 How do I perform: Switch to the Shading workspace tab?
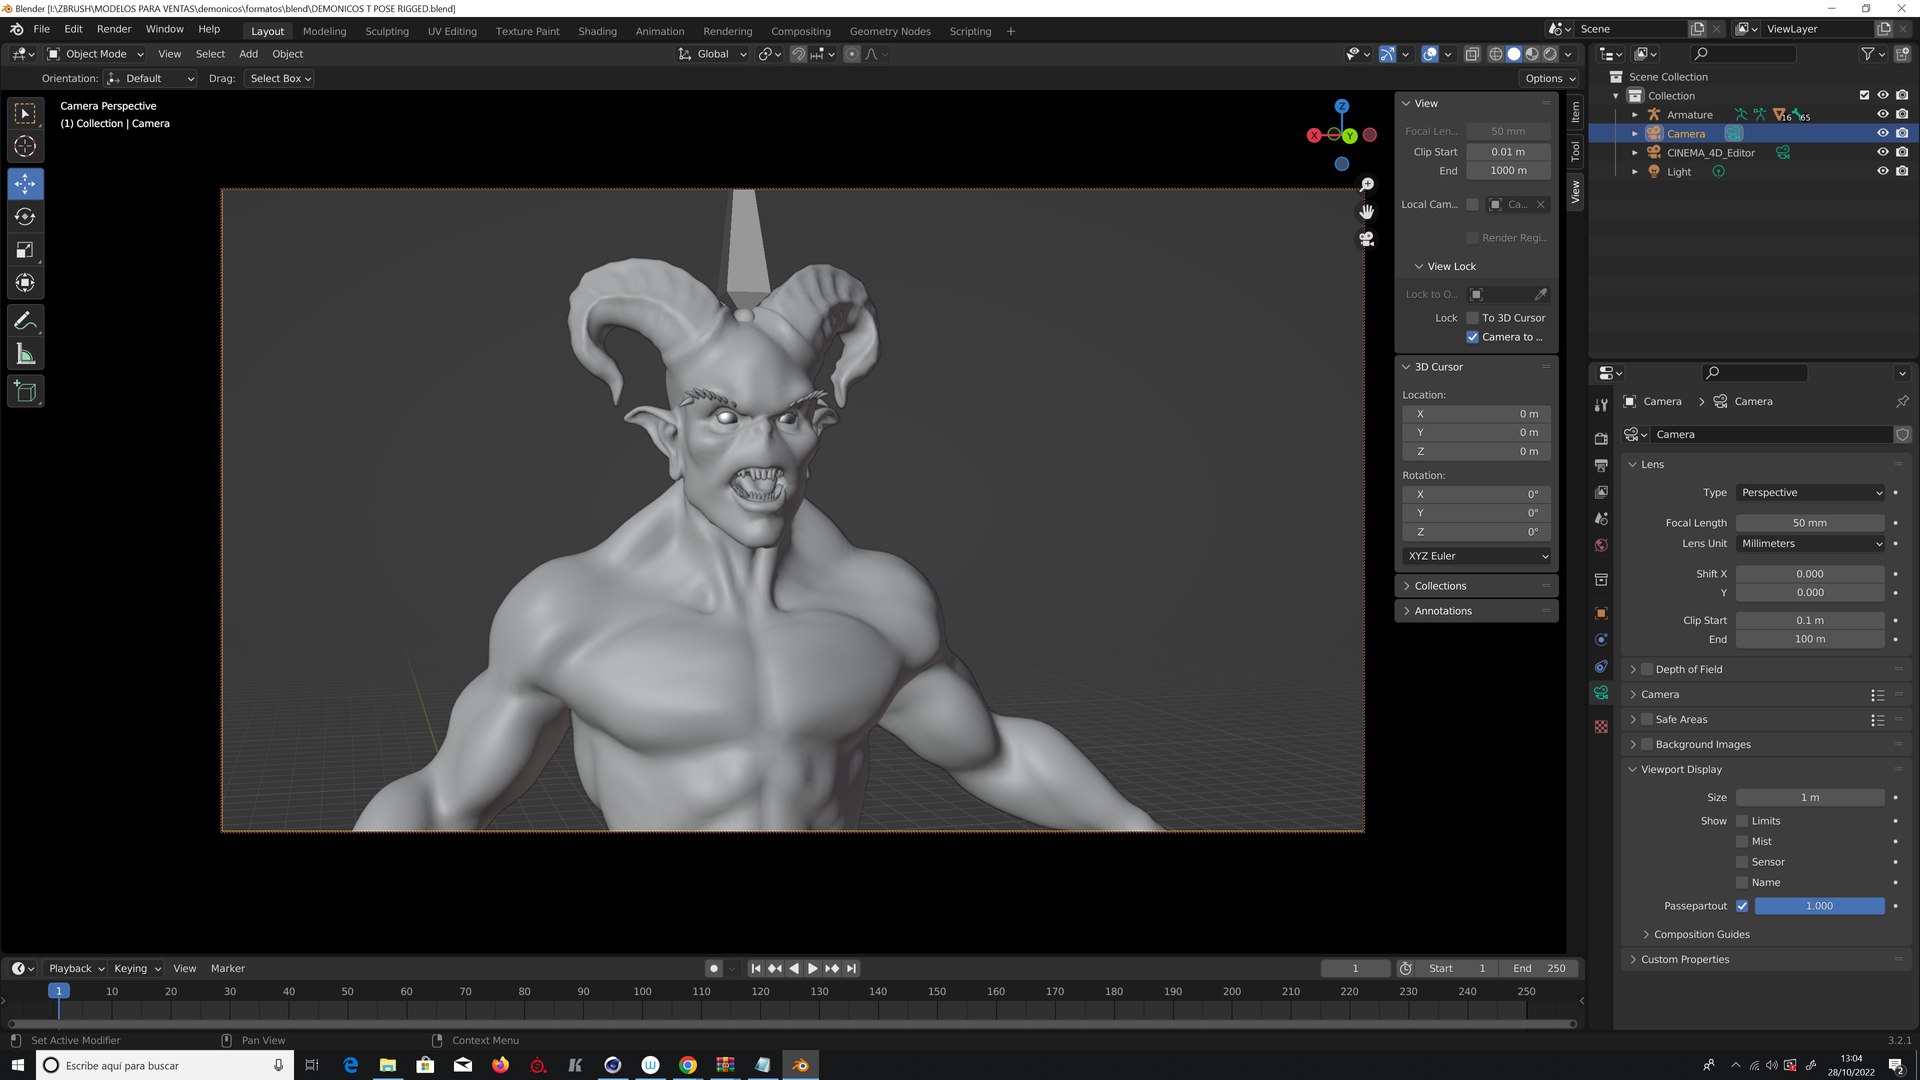pyautogui.click(x=597, y=31)
